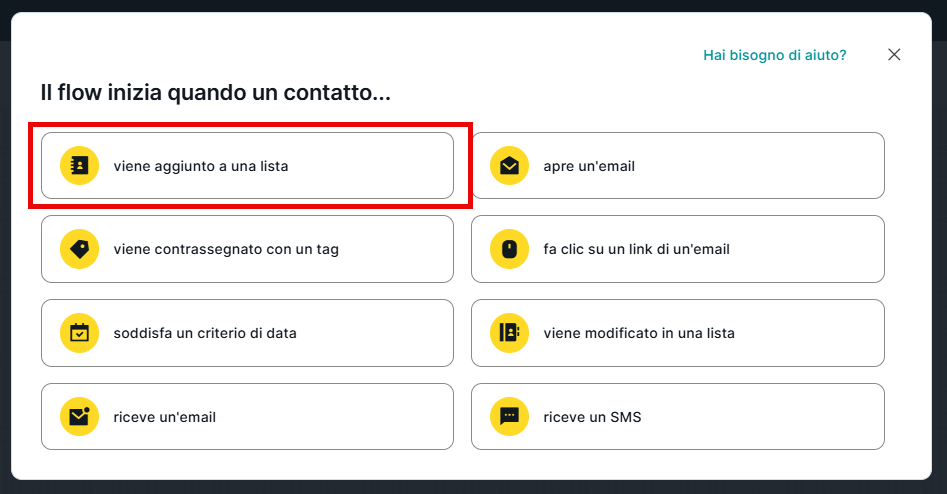The width and height of the screenshot is (947, 494).
Task: Click the address book icon for list addition
Action: [x=79, y=166]
